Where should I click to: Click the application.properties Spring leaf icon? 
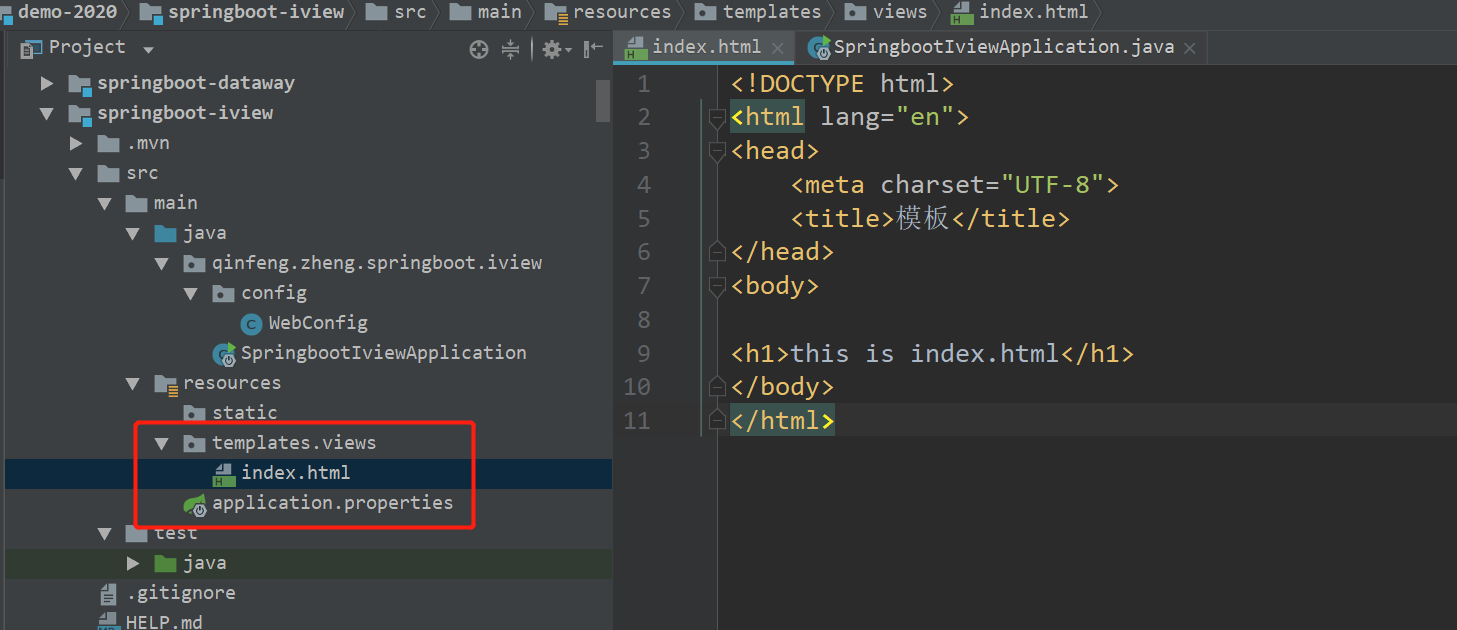click(194, 505)
